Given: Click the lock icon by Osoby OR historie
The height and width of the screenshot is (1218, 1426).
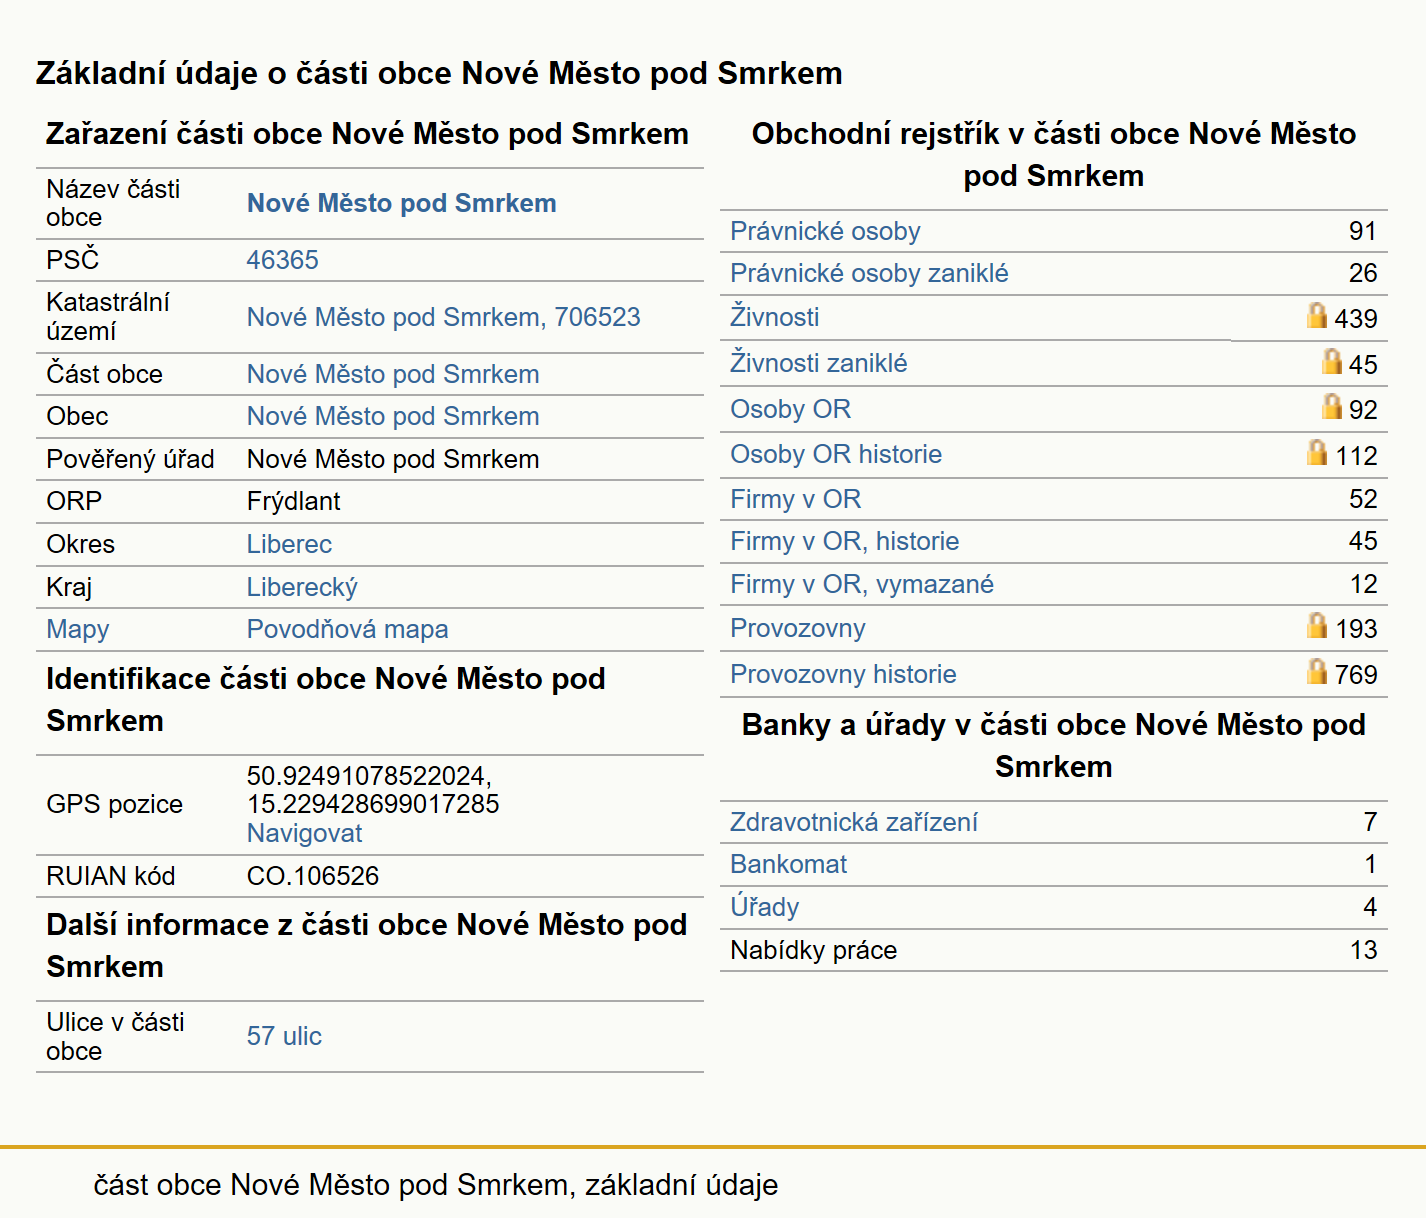Looking at the screenshot, I should pos(1317,452).
